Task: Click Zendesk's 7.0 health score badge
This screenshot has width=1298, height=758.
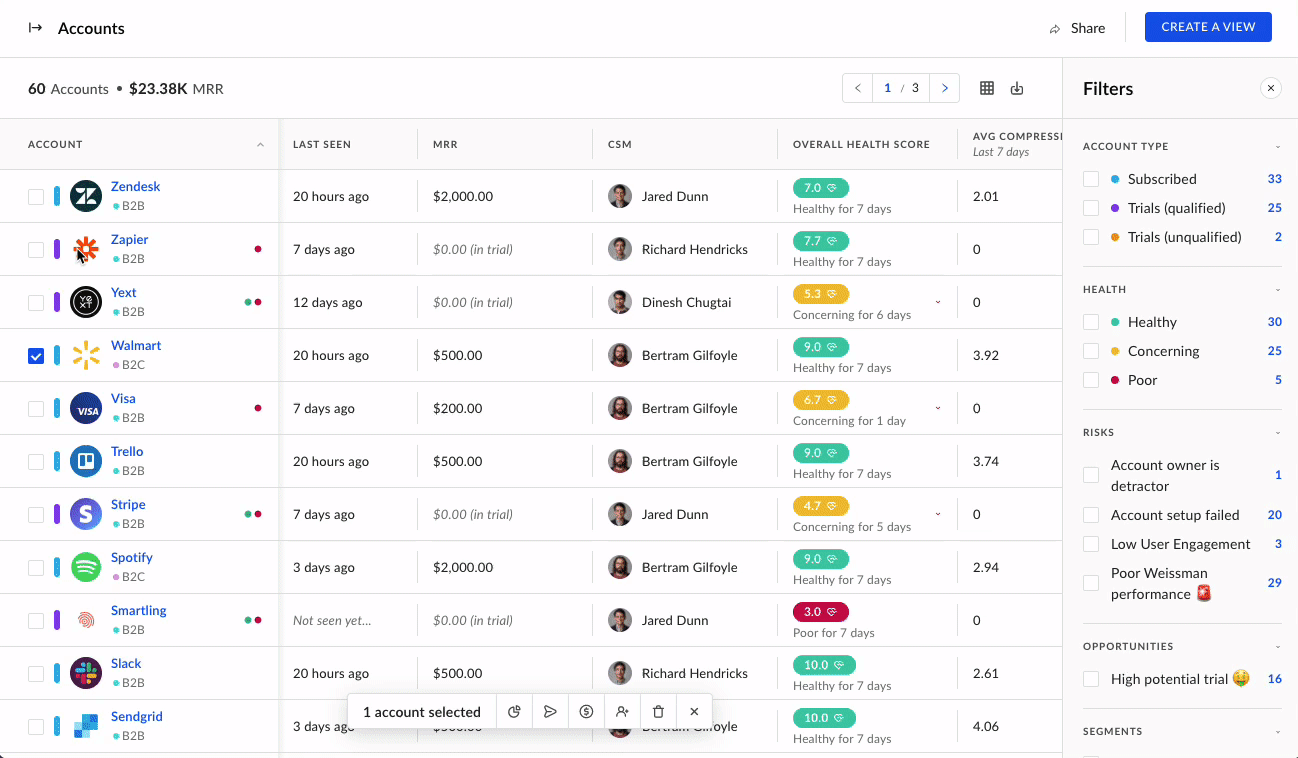Action: click(821, 188)
